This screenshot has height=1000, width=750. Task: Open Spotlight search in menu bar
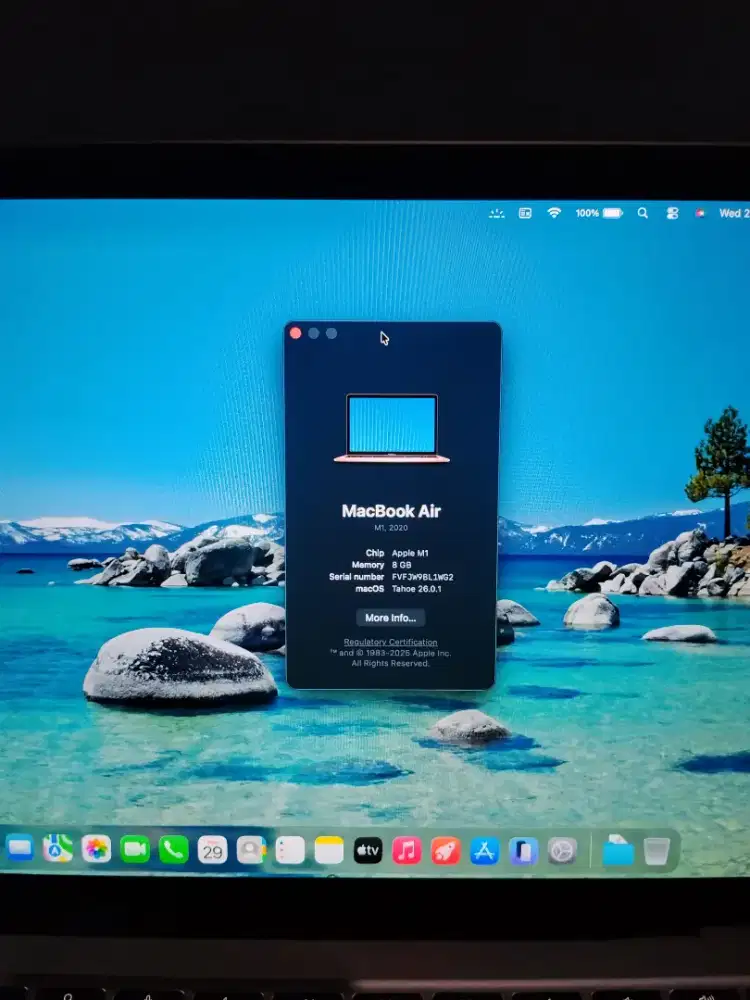click(x=643, y=213)
